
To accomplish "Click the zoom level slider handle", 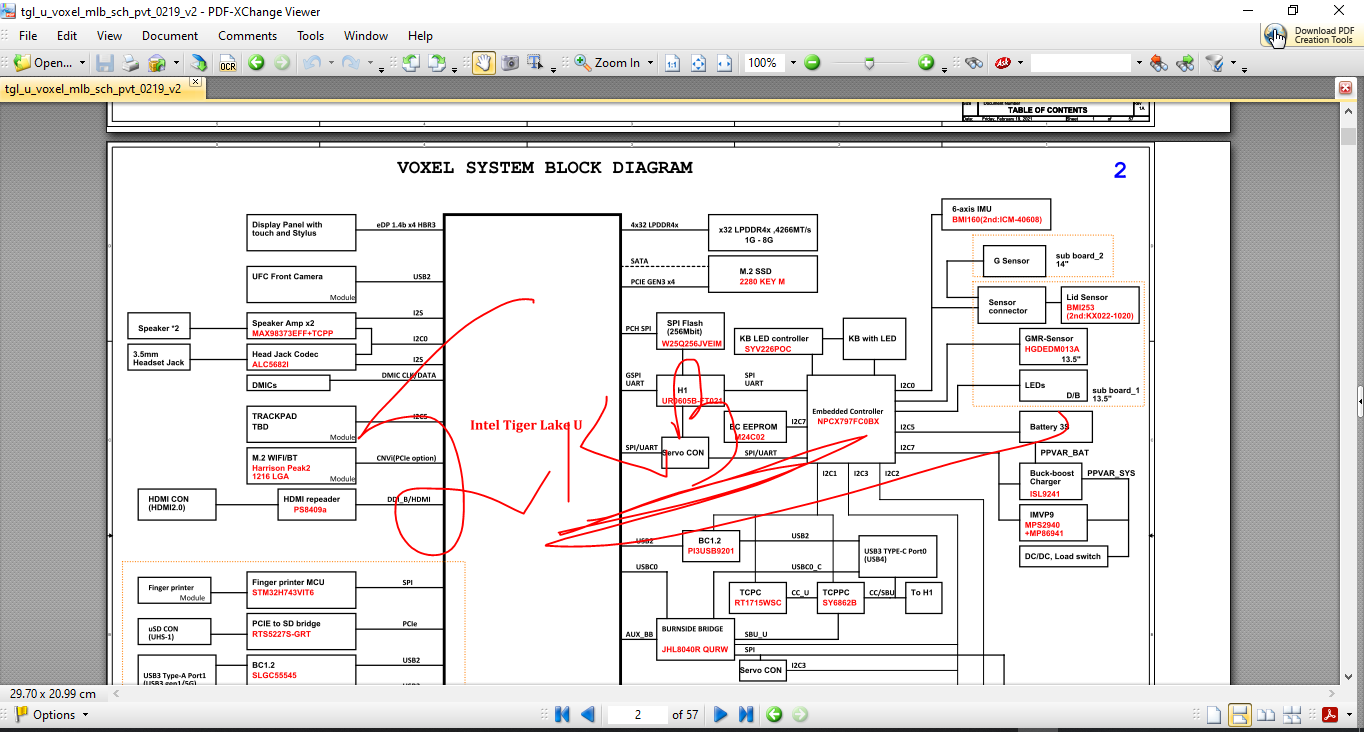I will (869, 62).
